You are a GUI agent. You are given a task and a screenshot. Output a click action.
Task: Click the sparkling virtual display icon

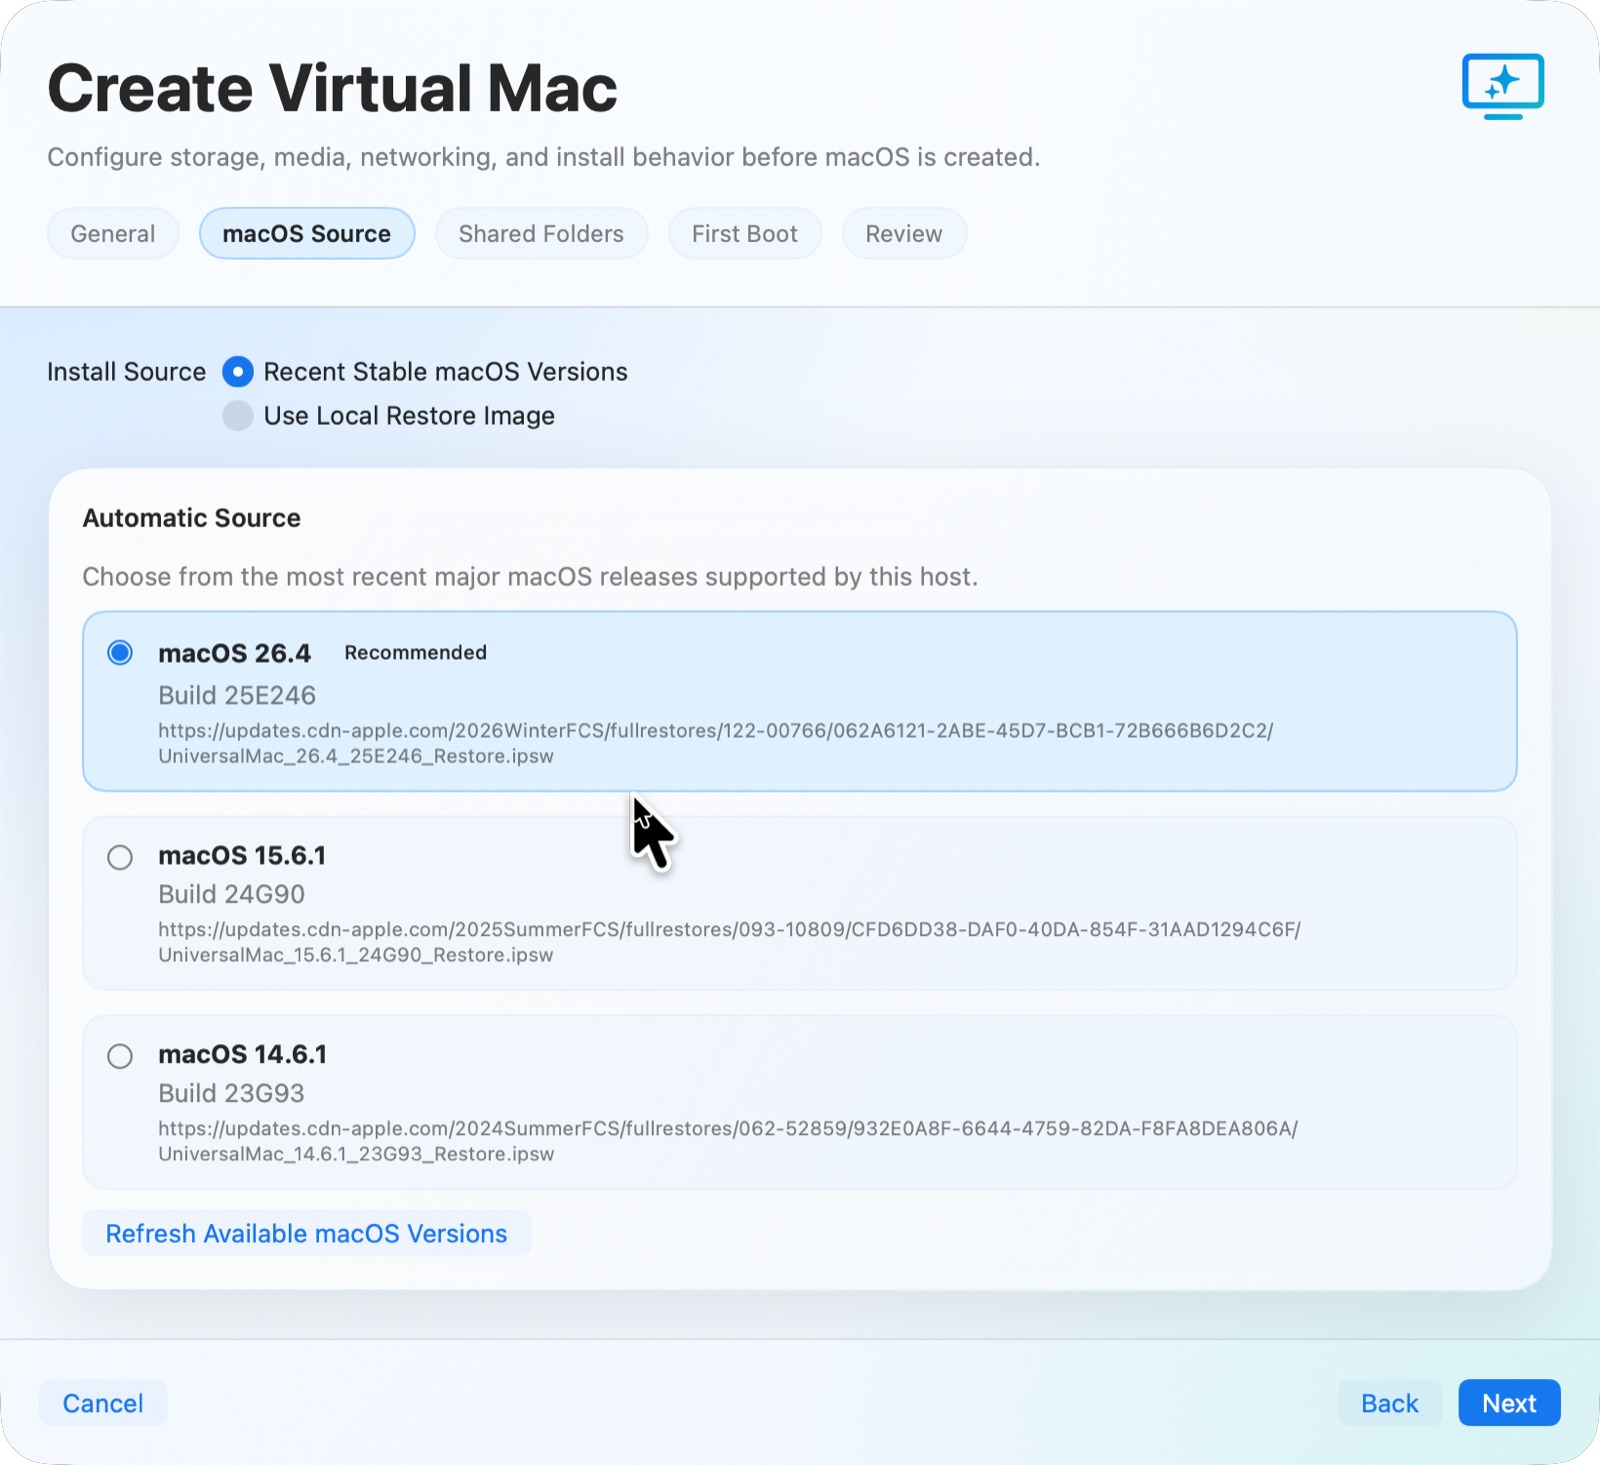pyautogui.click(x=1505, y=86)
